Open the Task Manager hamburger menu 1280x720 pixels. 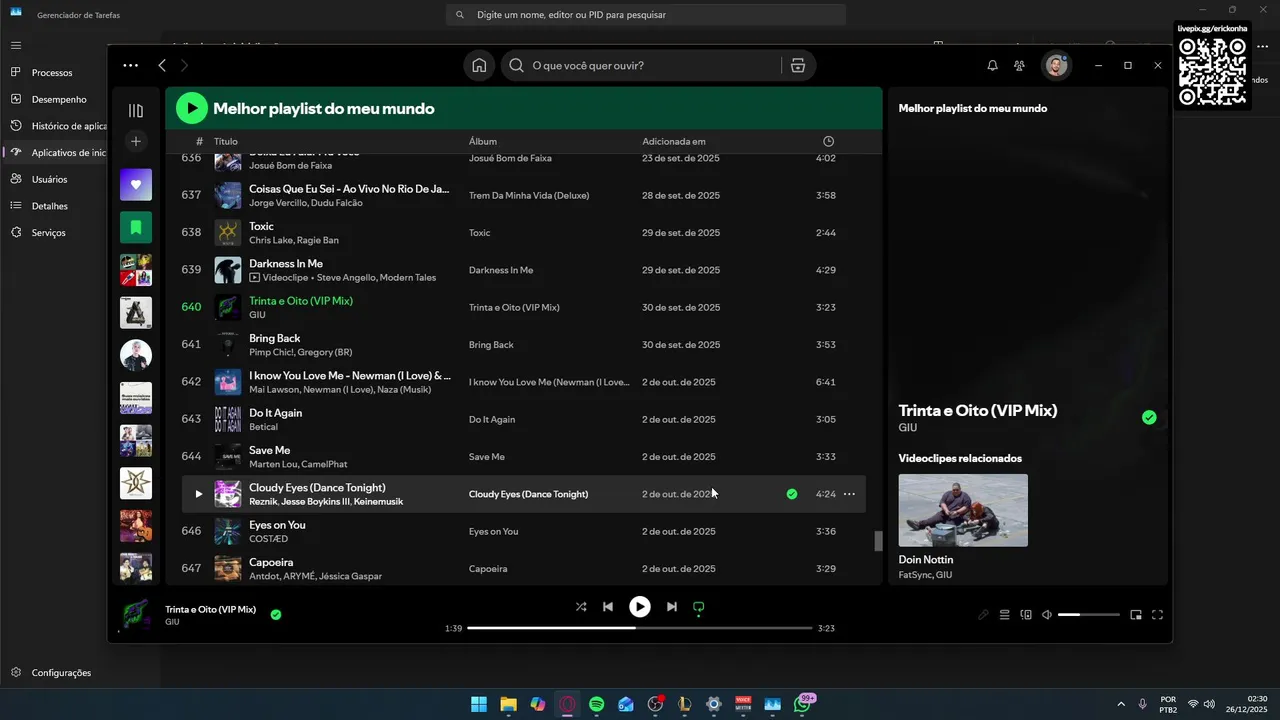point(16,45)
